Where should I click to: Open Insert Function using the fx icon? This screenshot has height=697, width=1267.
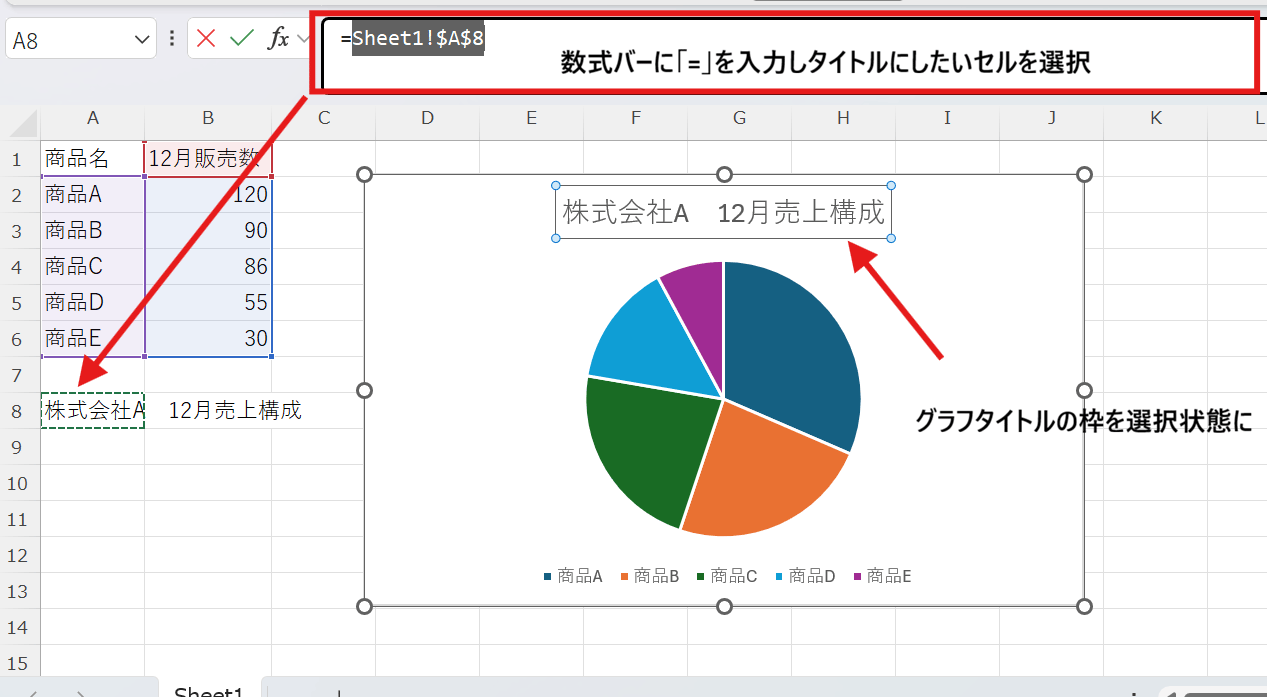(x=278, y=37)
